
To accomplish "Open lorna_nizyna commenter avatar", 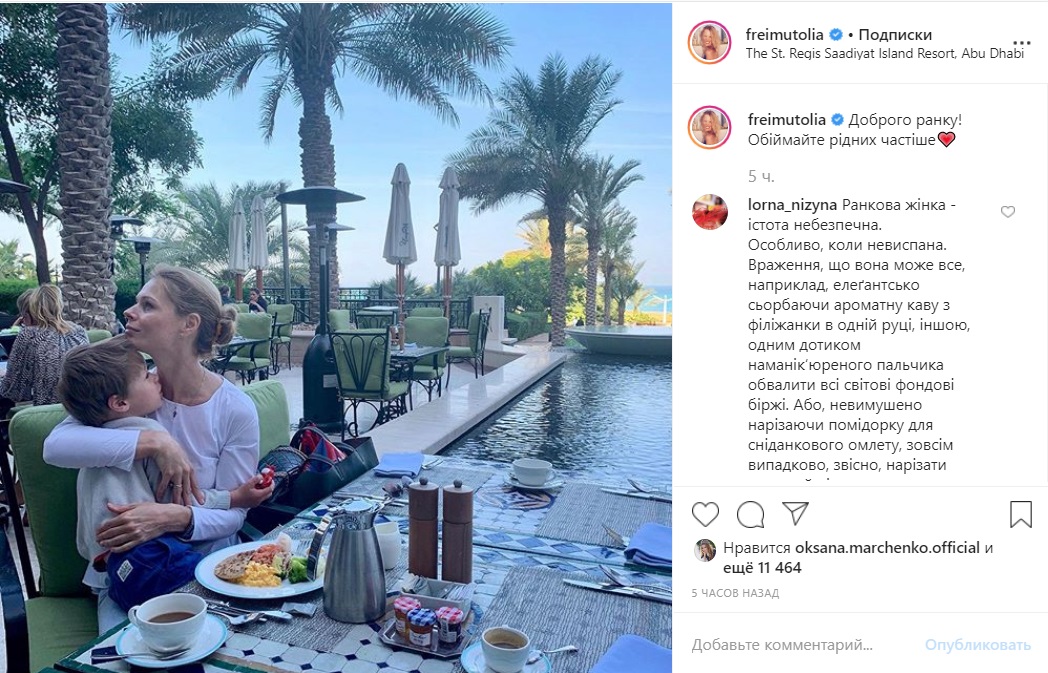I will (x=710, y=213).
